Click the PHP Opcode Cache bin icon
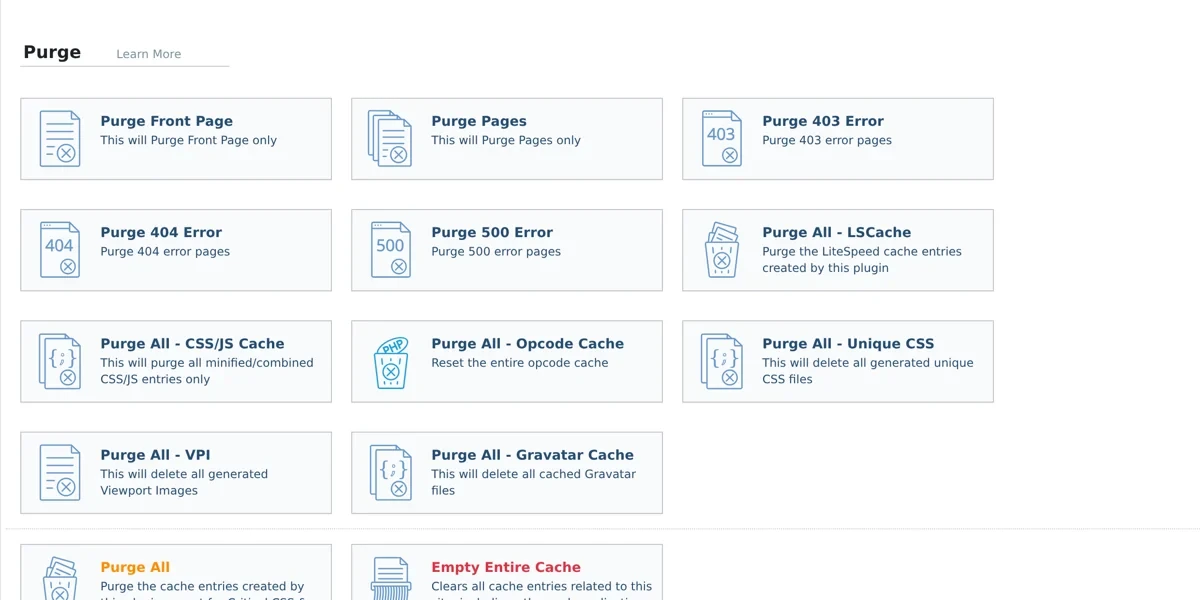The image size is (1200, 600). [x=391, y=362]
